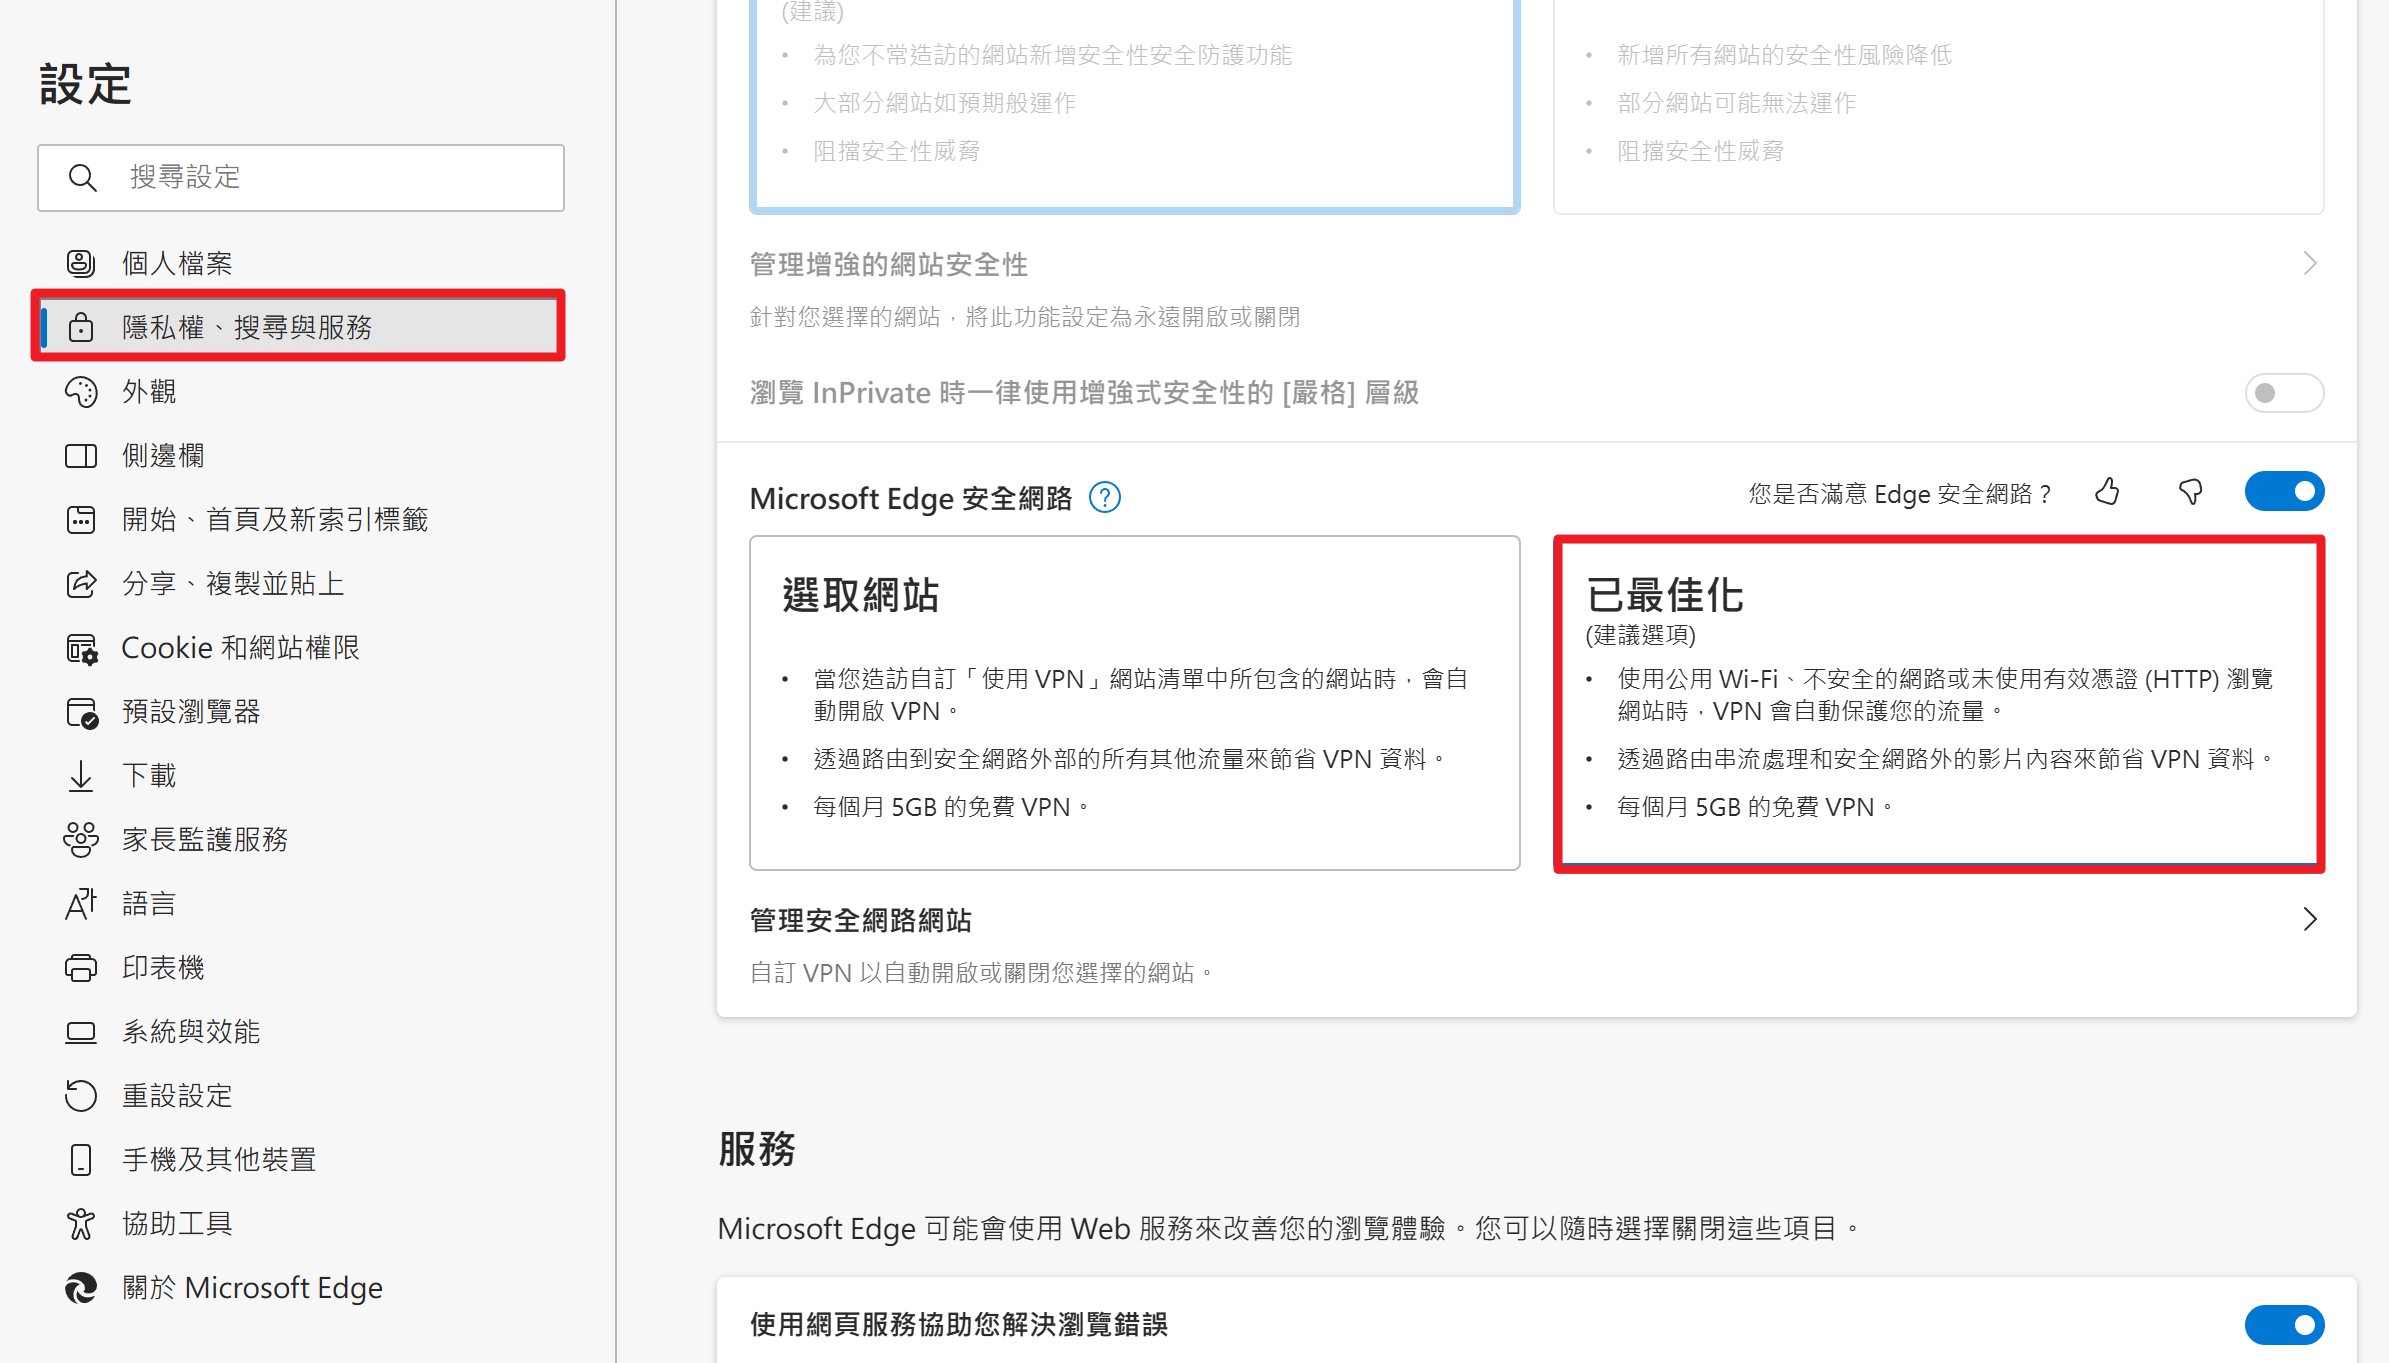Viewport: 2389px width, 1363px height.
Task: Click the thumbs down feedback icon
Action: click(x=2190, y=492)
